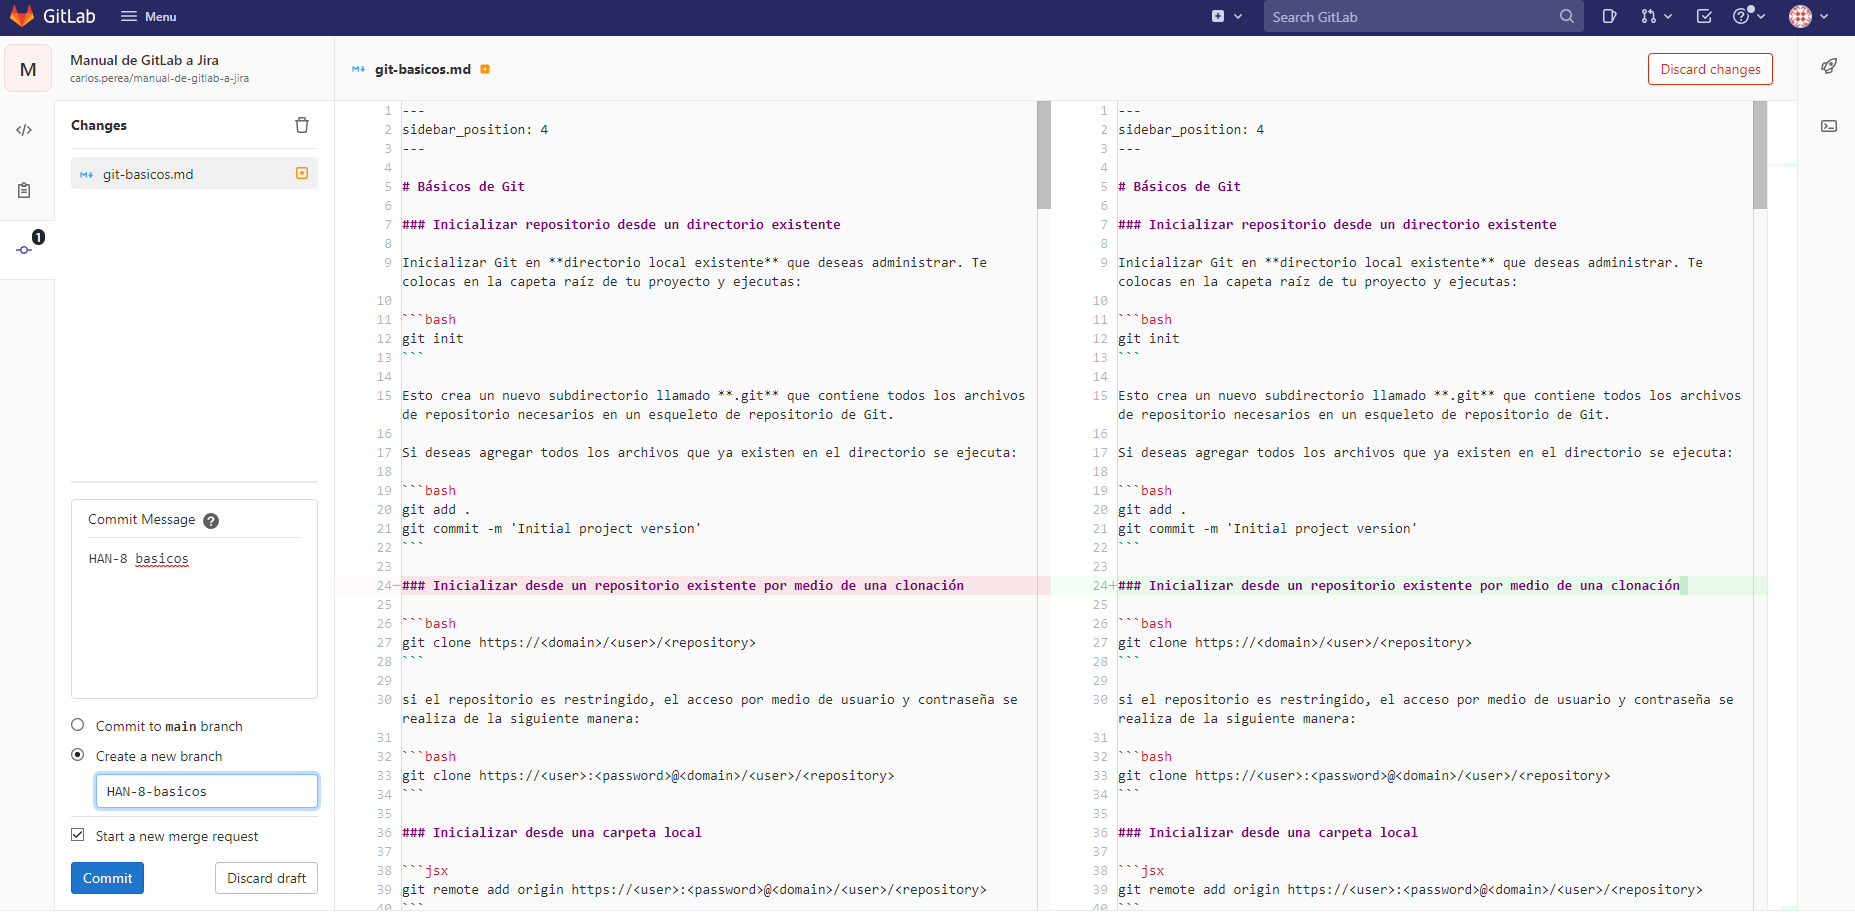Expand the Help question mark dropdown
The width and height of the screenshot is (1855, 915).
tap(1749, 16)
